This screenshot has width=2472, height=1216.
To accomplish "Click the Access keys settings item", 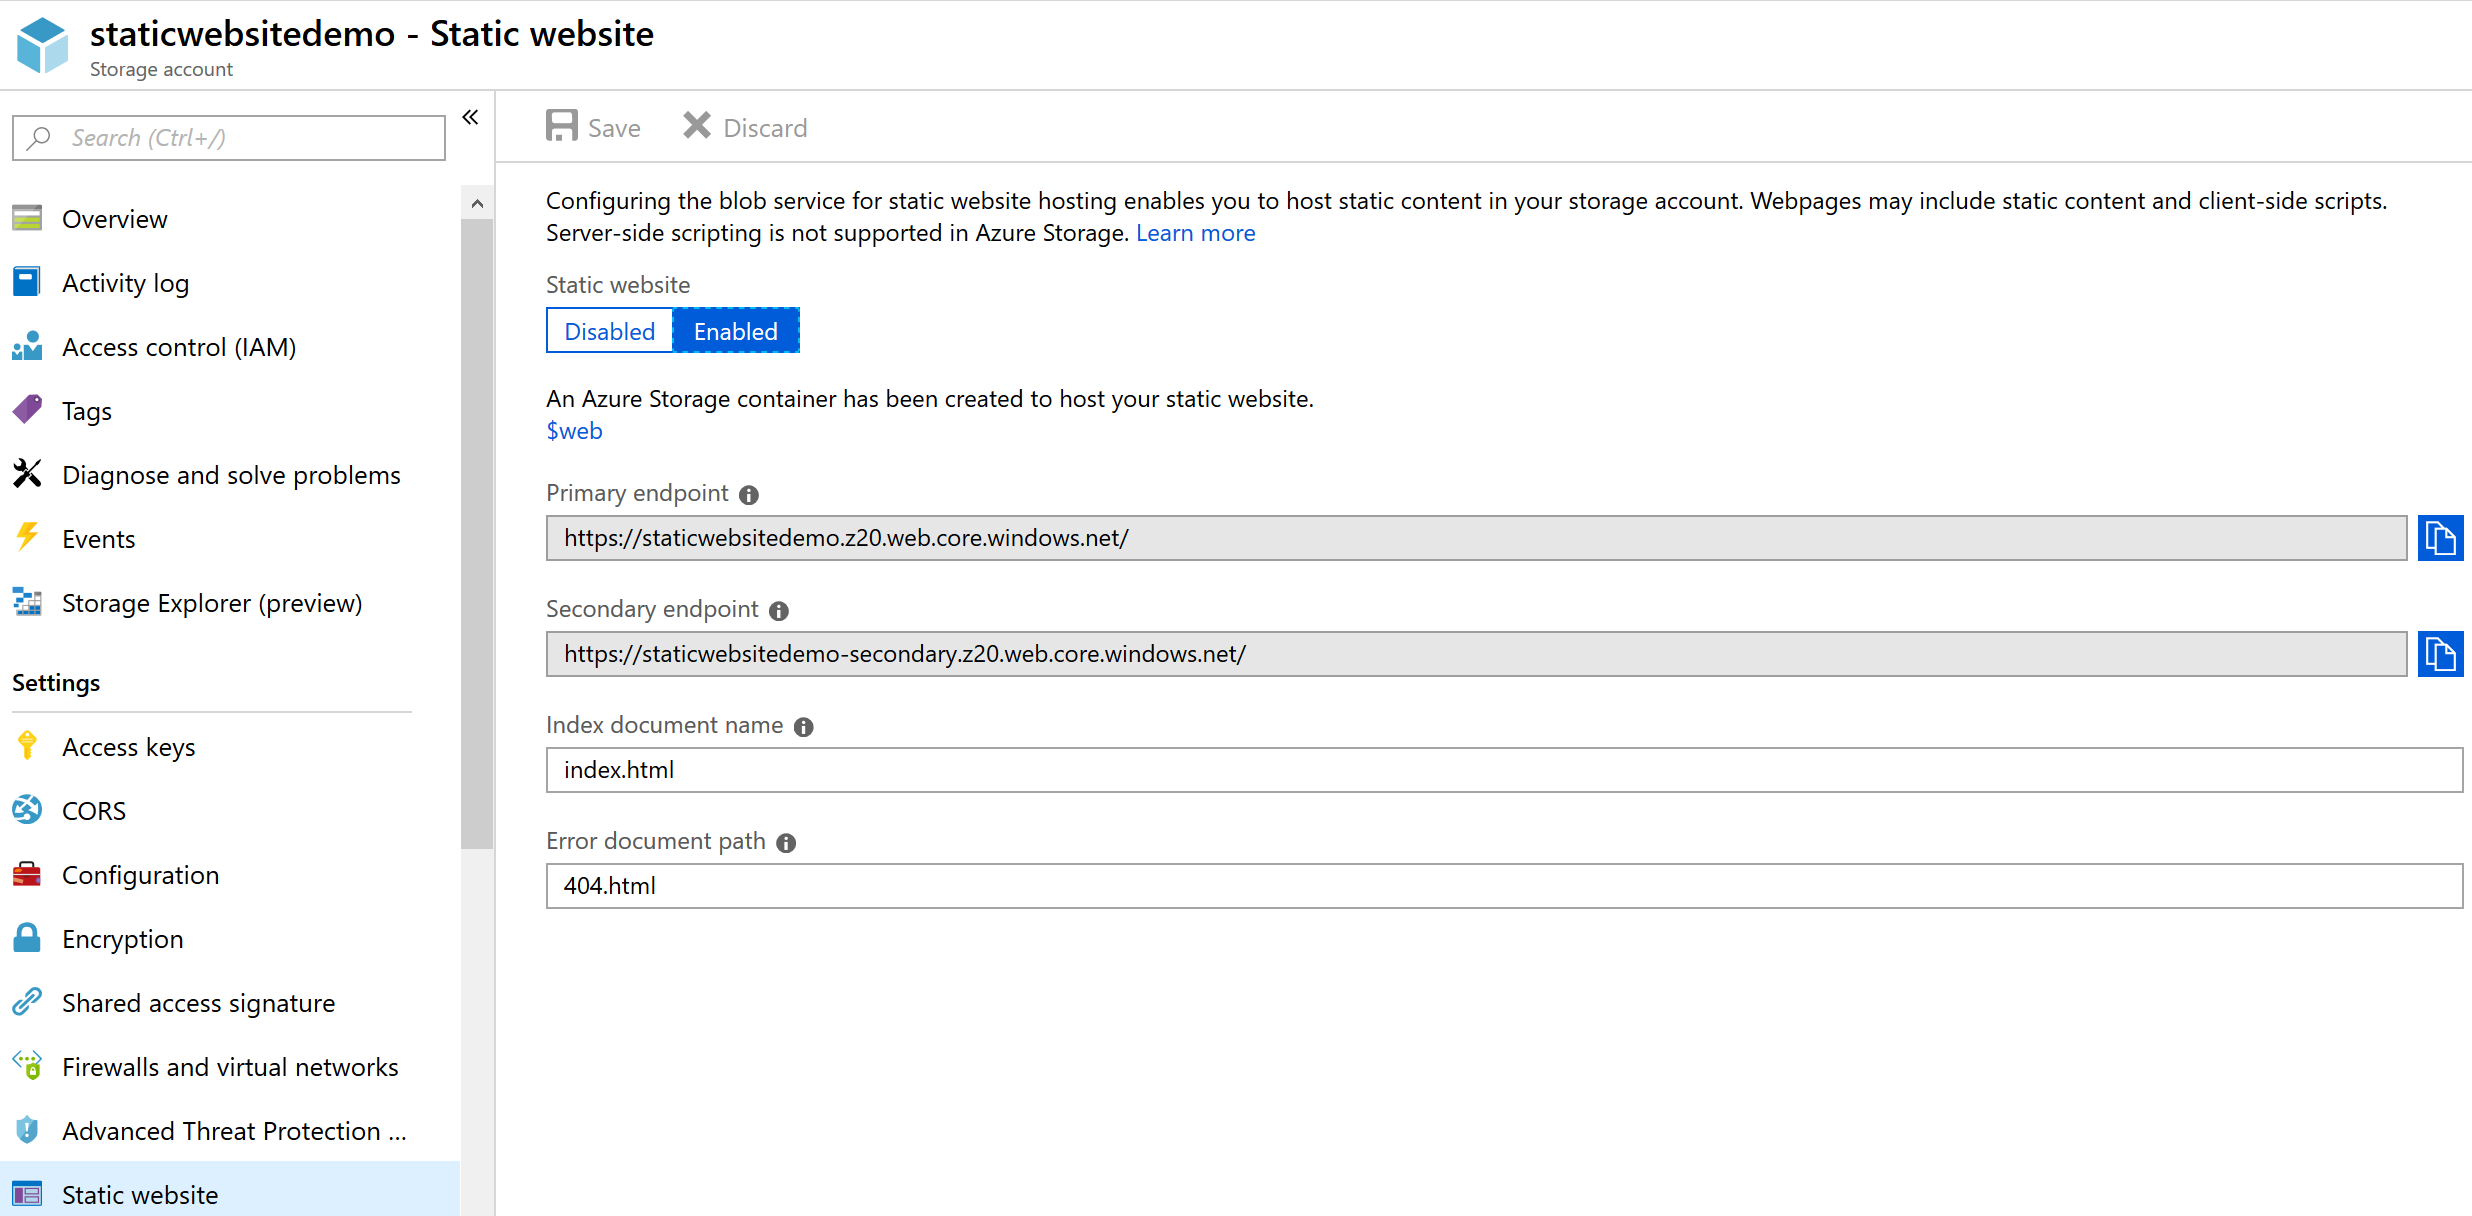I will point(131,746).
